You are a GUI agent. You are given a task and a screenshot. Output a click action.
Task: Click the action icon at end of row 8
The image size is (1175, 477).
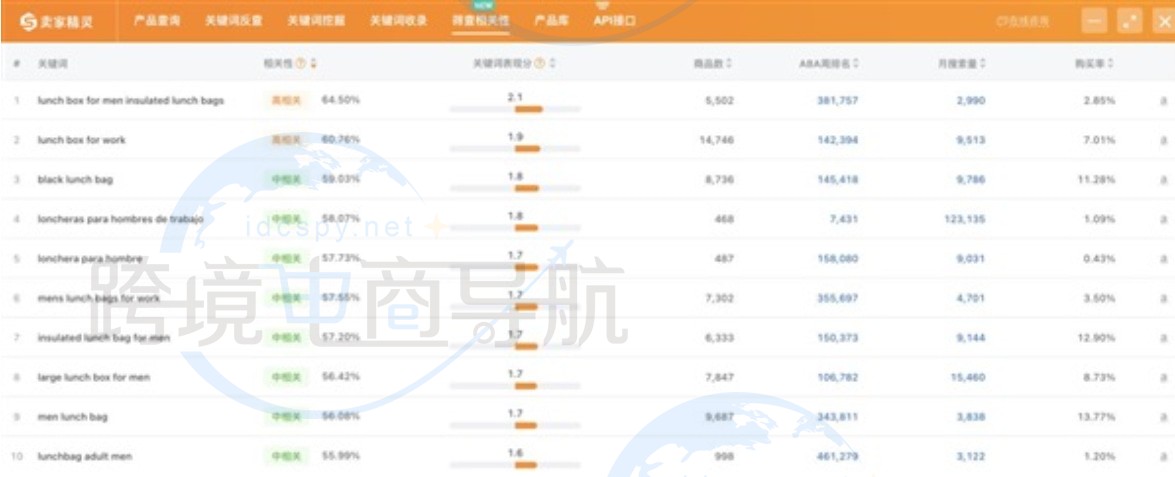(1162, 377)
